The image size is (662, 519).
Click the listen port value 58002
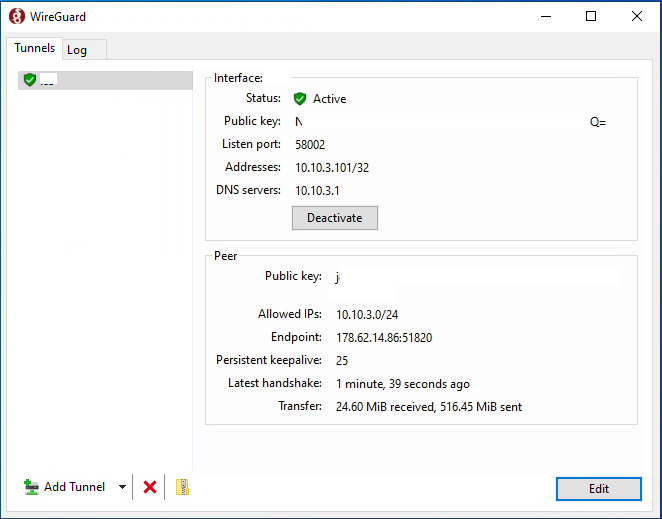point(310,145)
